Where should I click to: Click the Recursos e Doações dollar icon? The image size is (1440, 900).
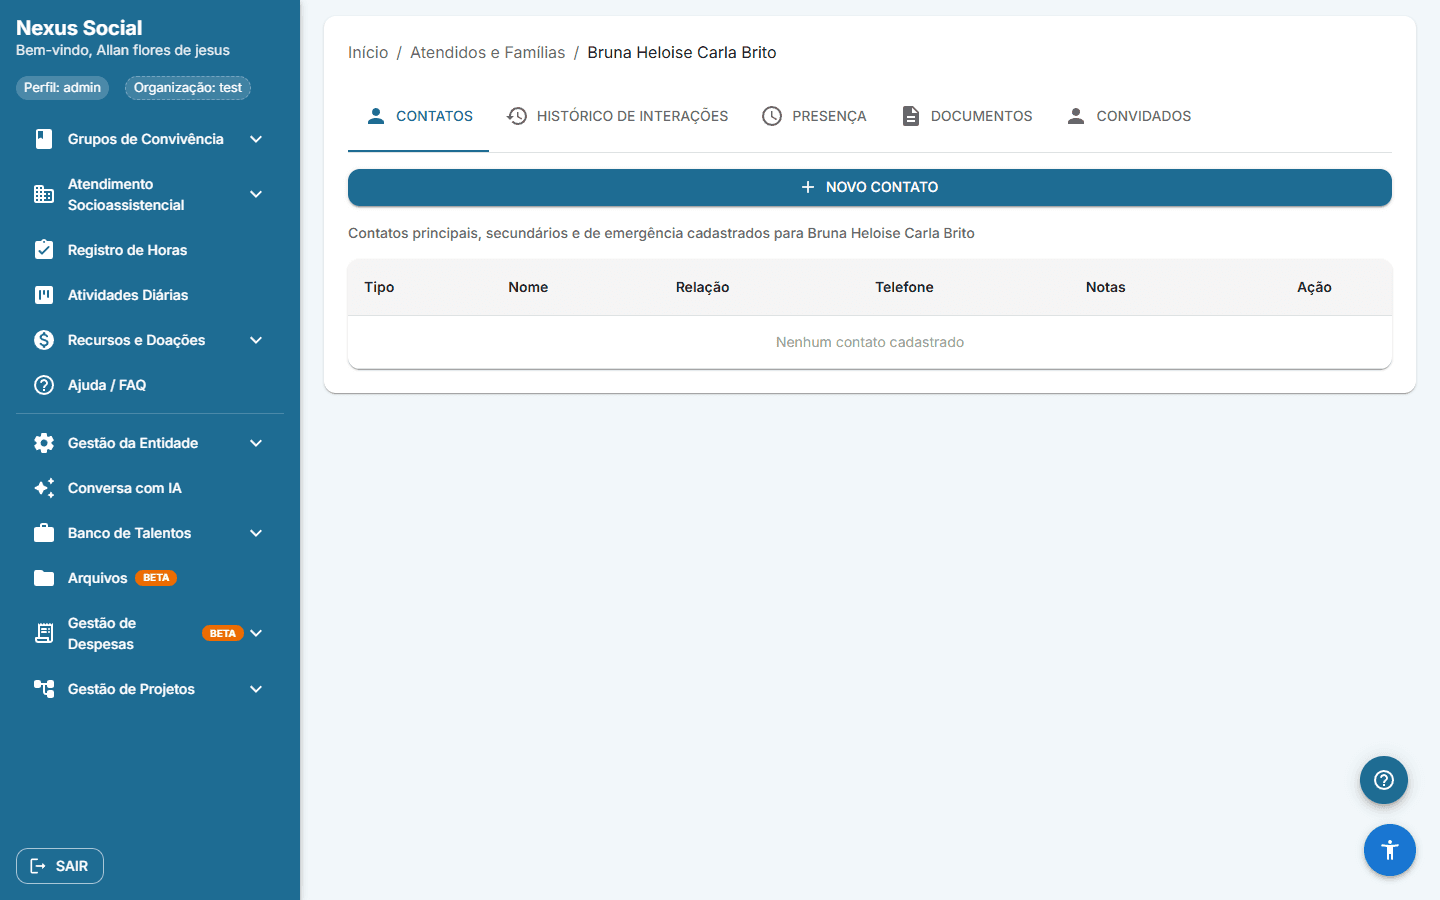44,340
